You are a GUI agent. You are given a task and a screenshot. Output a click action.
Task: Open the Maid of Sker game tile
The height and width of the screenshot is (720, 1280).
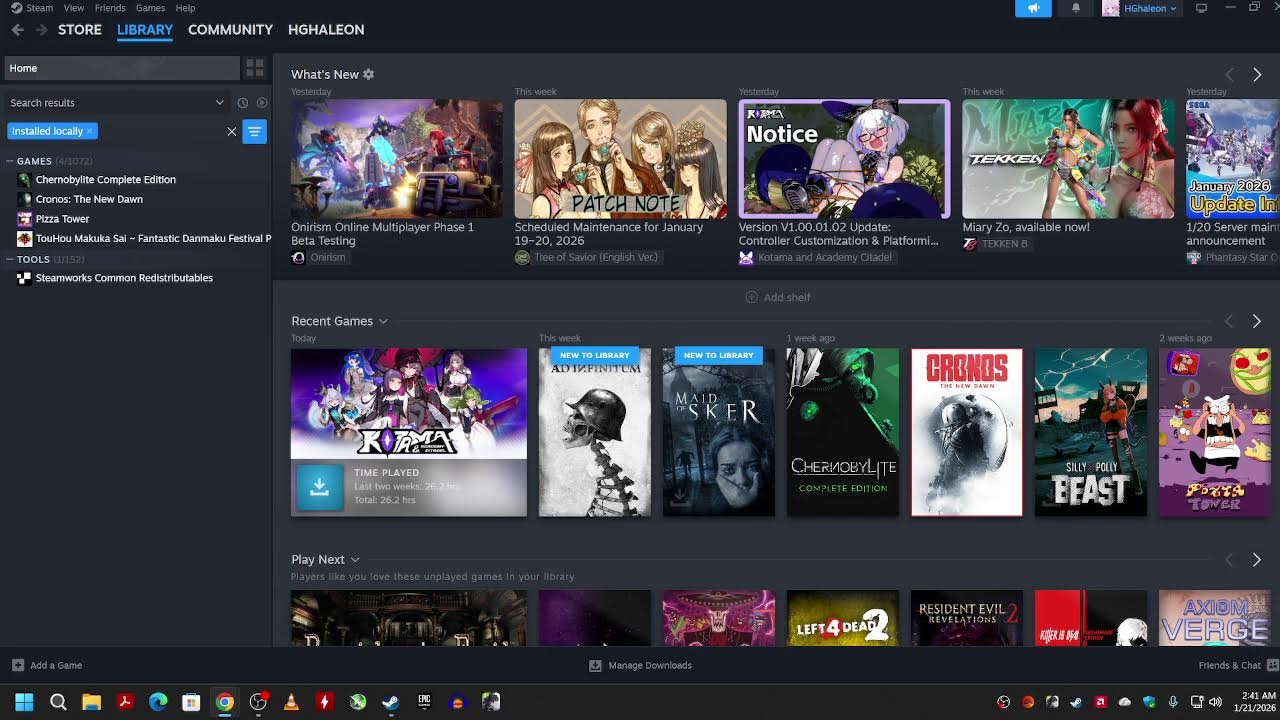click(719, 432)
